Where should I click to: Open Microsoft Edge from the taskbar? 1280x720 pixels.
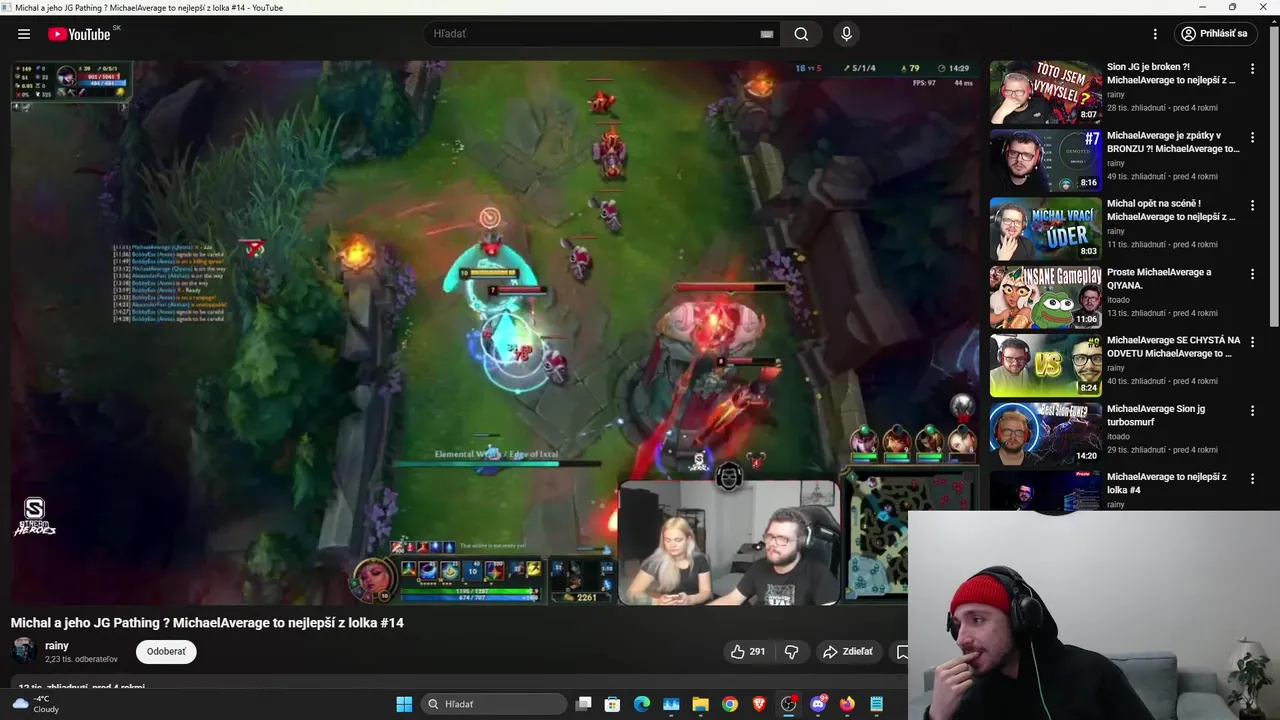point(642,704)
